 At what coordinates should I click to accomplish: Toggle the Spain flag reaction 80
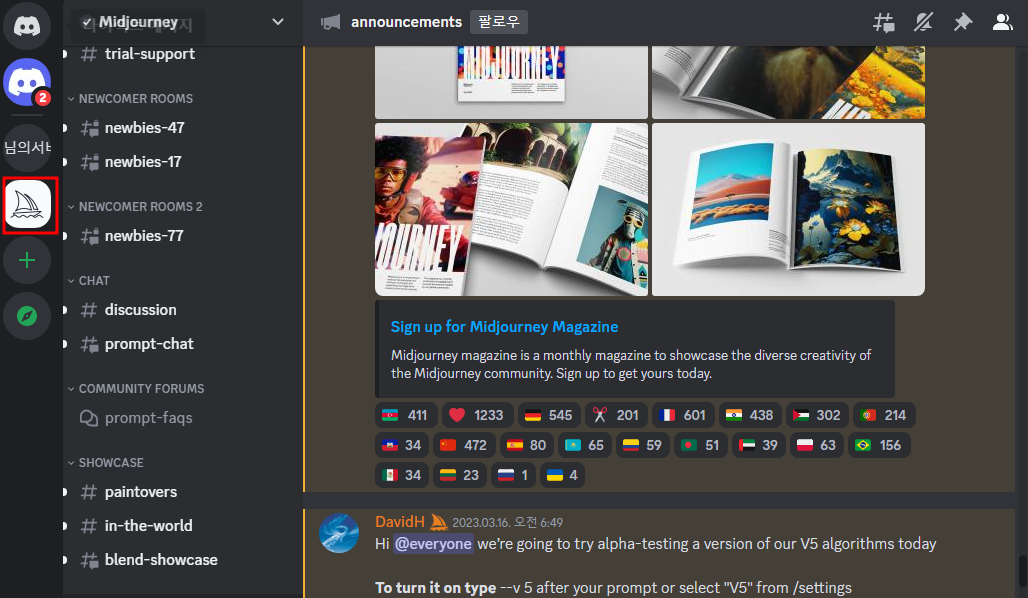click(x=526, y=445)
